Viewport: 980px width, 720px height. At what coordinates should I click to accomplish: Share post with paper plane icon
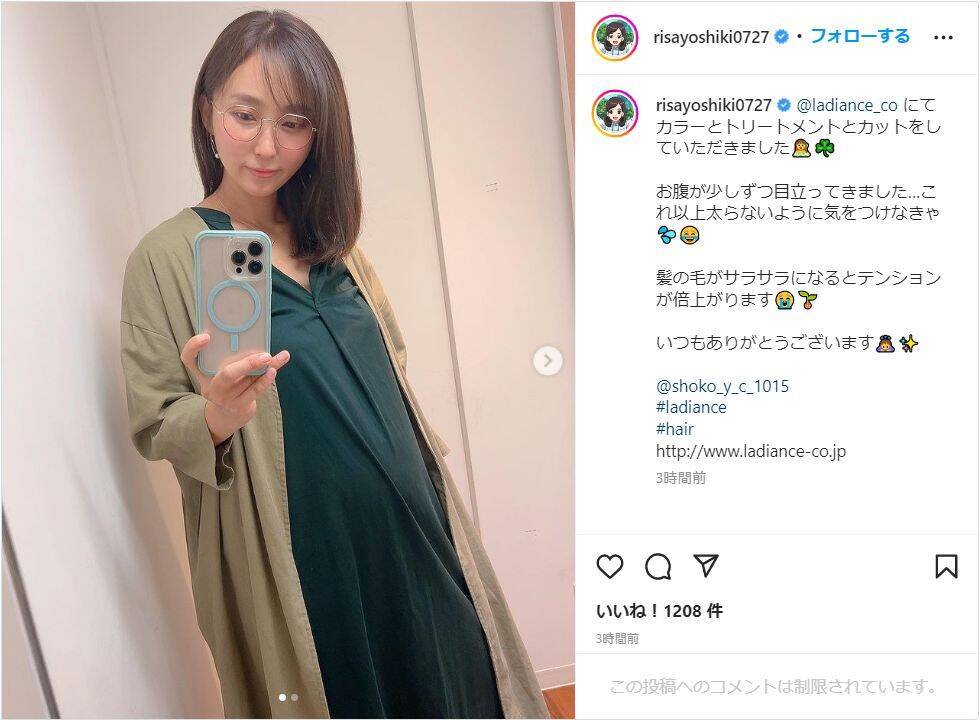point(706,566)
